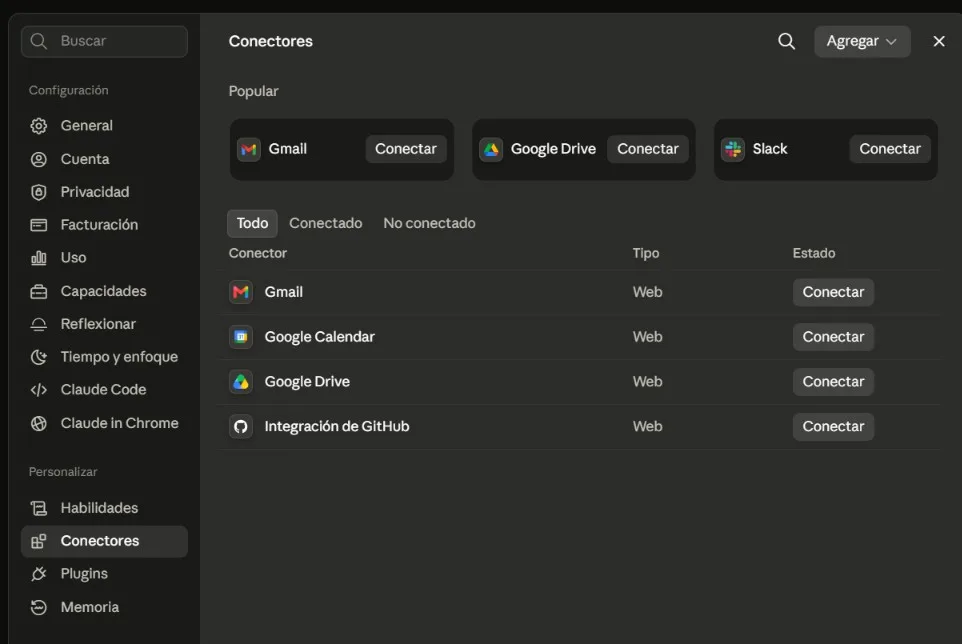This screenshot has width=962, height=644.
Task: Click the Capacidades briefcase icon
Action: click(39, 291)
